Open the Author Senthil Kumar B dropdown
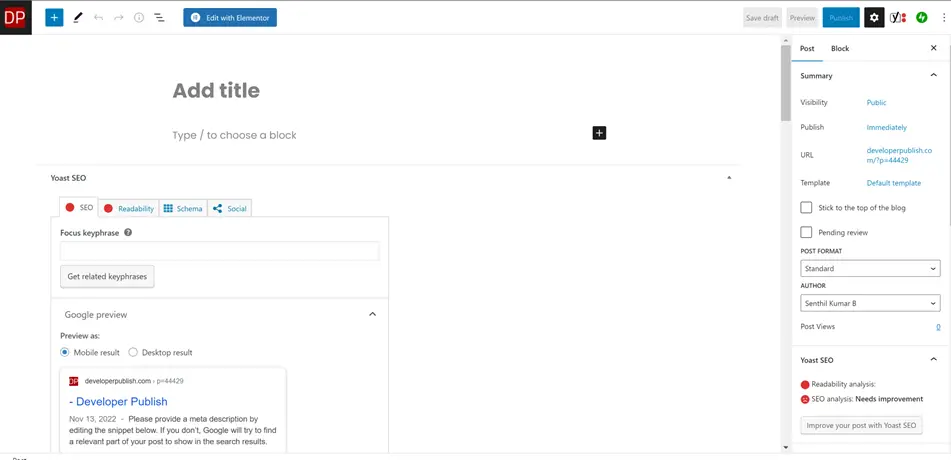This screenshot has height=460, width=951. pos(870,303)
